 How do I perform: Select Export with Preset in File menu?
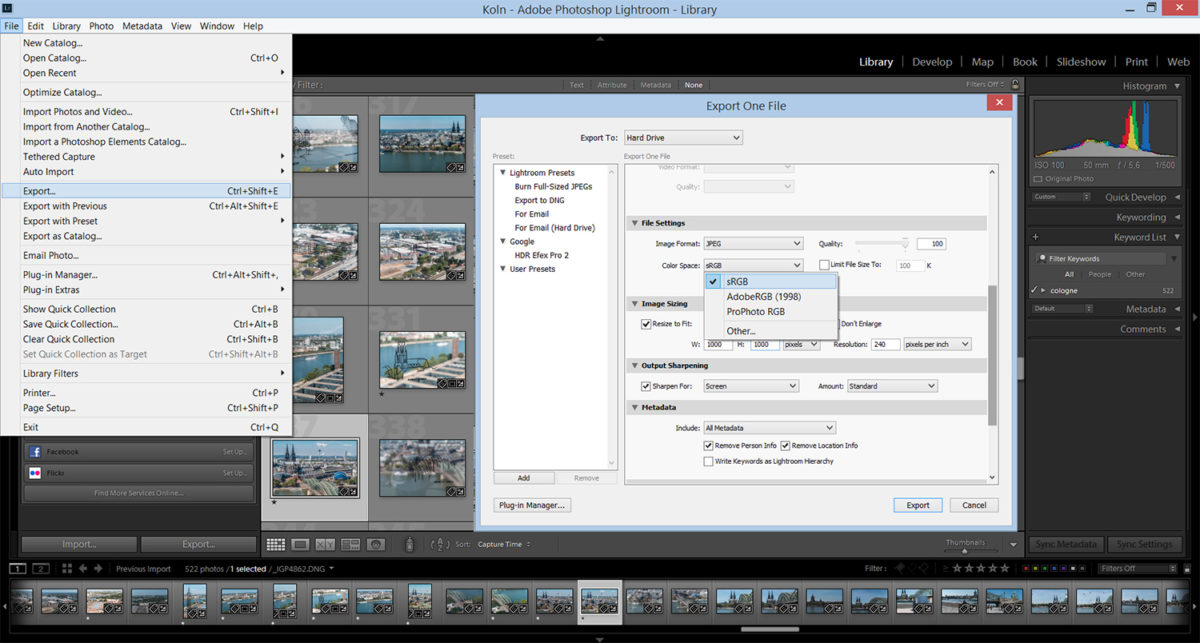60,221
